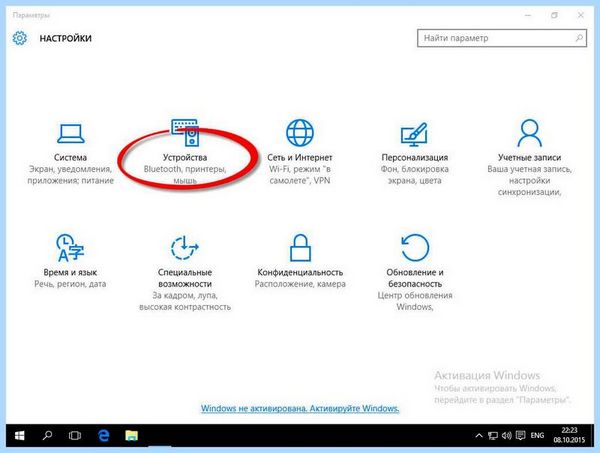Select the Обновление и безопасность label
The image size is (600, 453).
point(415,278)
